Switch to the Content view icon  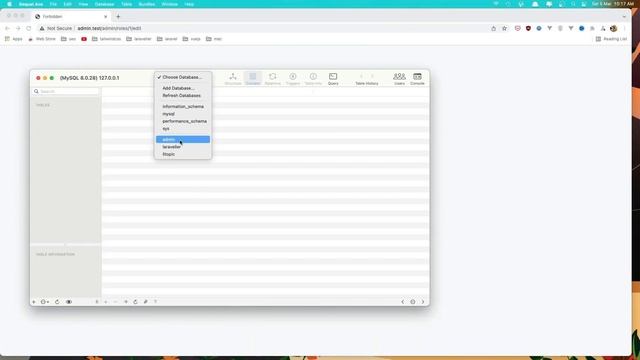(x=253, y=79)
